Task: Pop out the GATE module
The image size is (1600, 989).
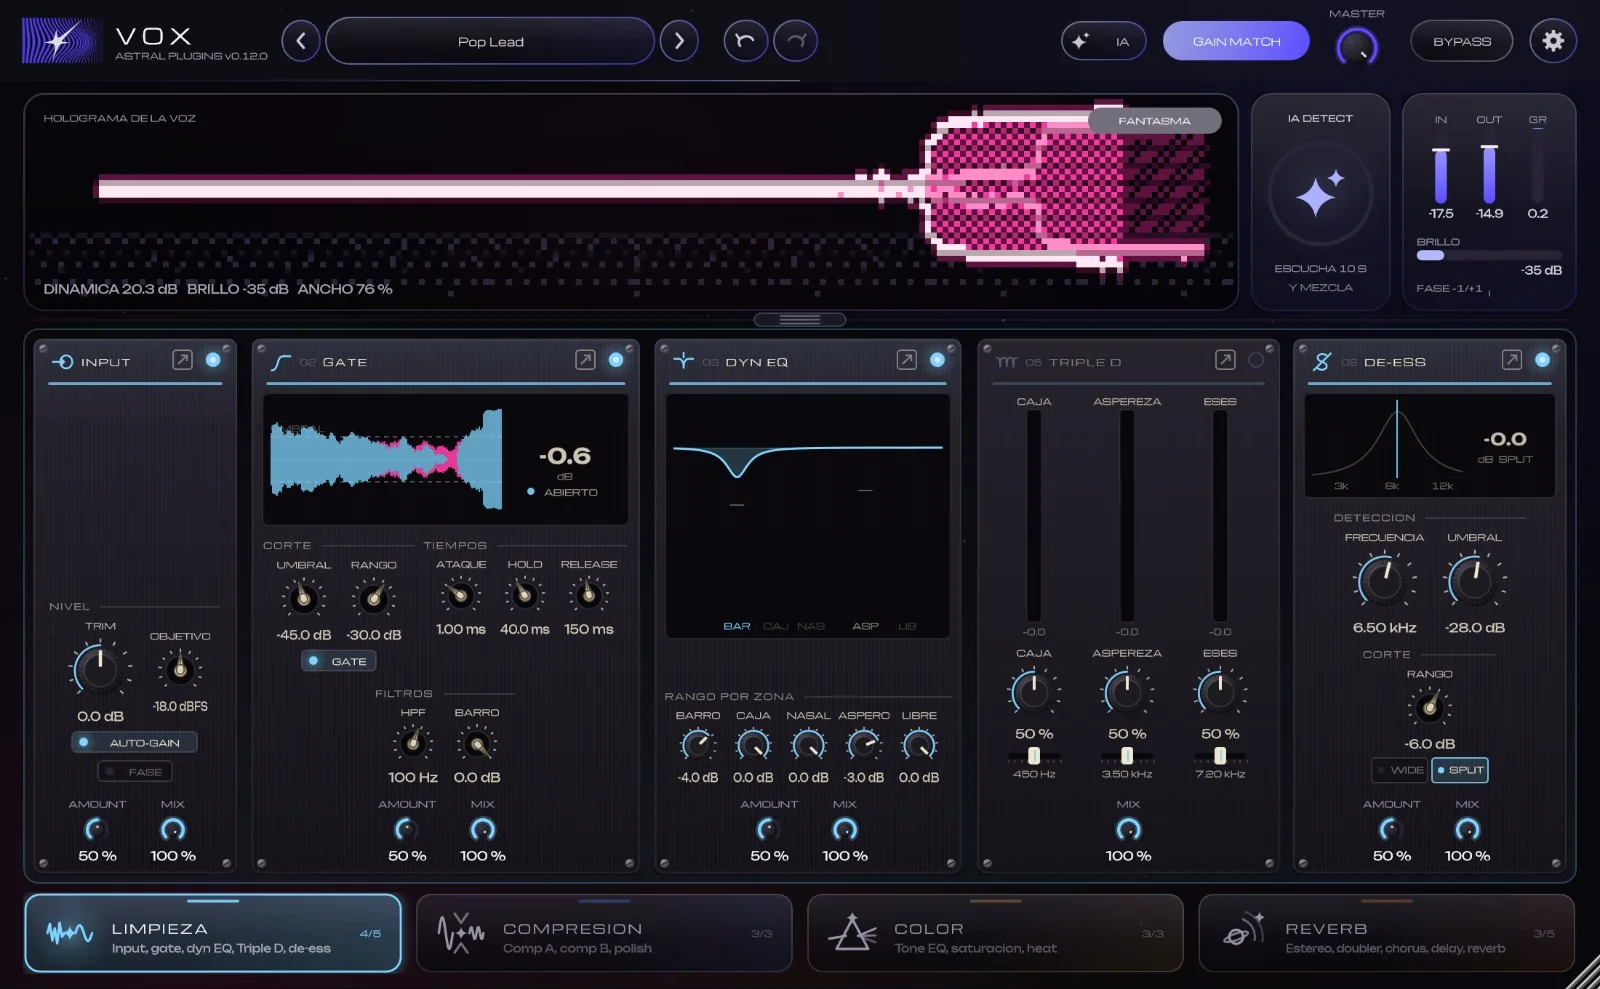Action: point(585,360)
